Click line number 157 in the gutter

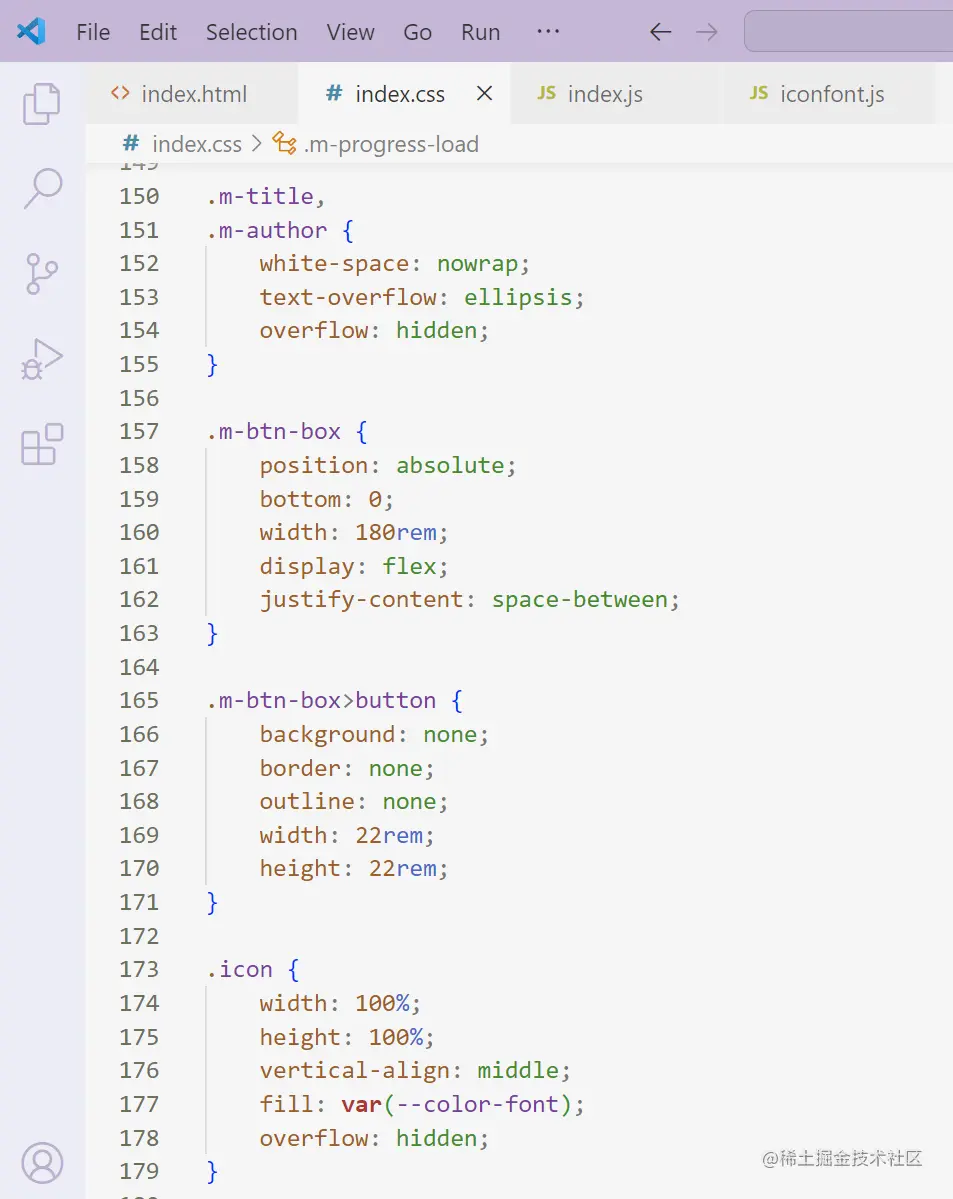pyautogui.click(x=139, y=431)
